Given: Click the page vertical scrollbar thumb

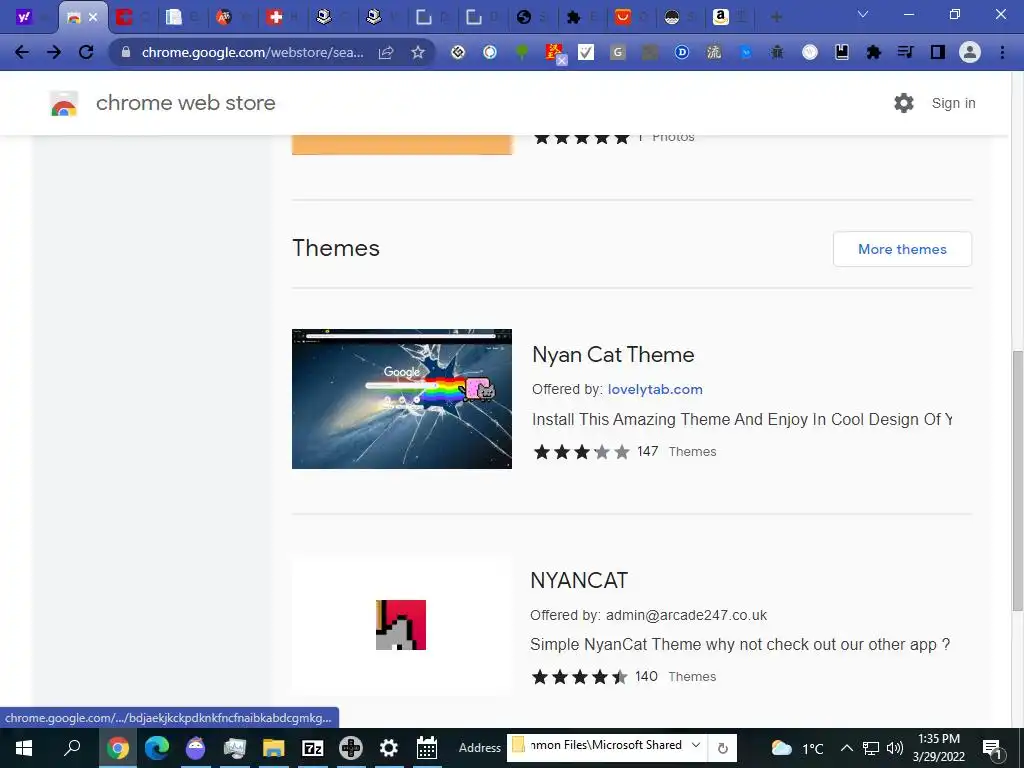Looking at the screenshot, I should tap(1017, 481).
